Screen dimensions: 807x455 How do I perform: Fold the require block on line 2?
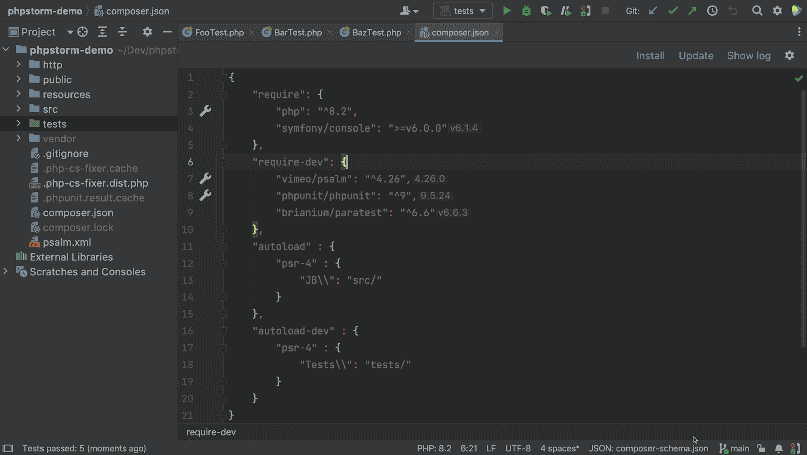click(x=222, y=94)
